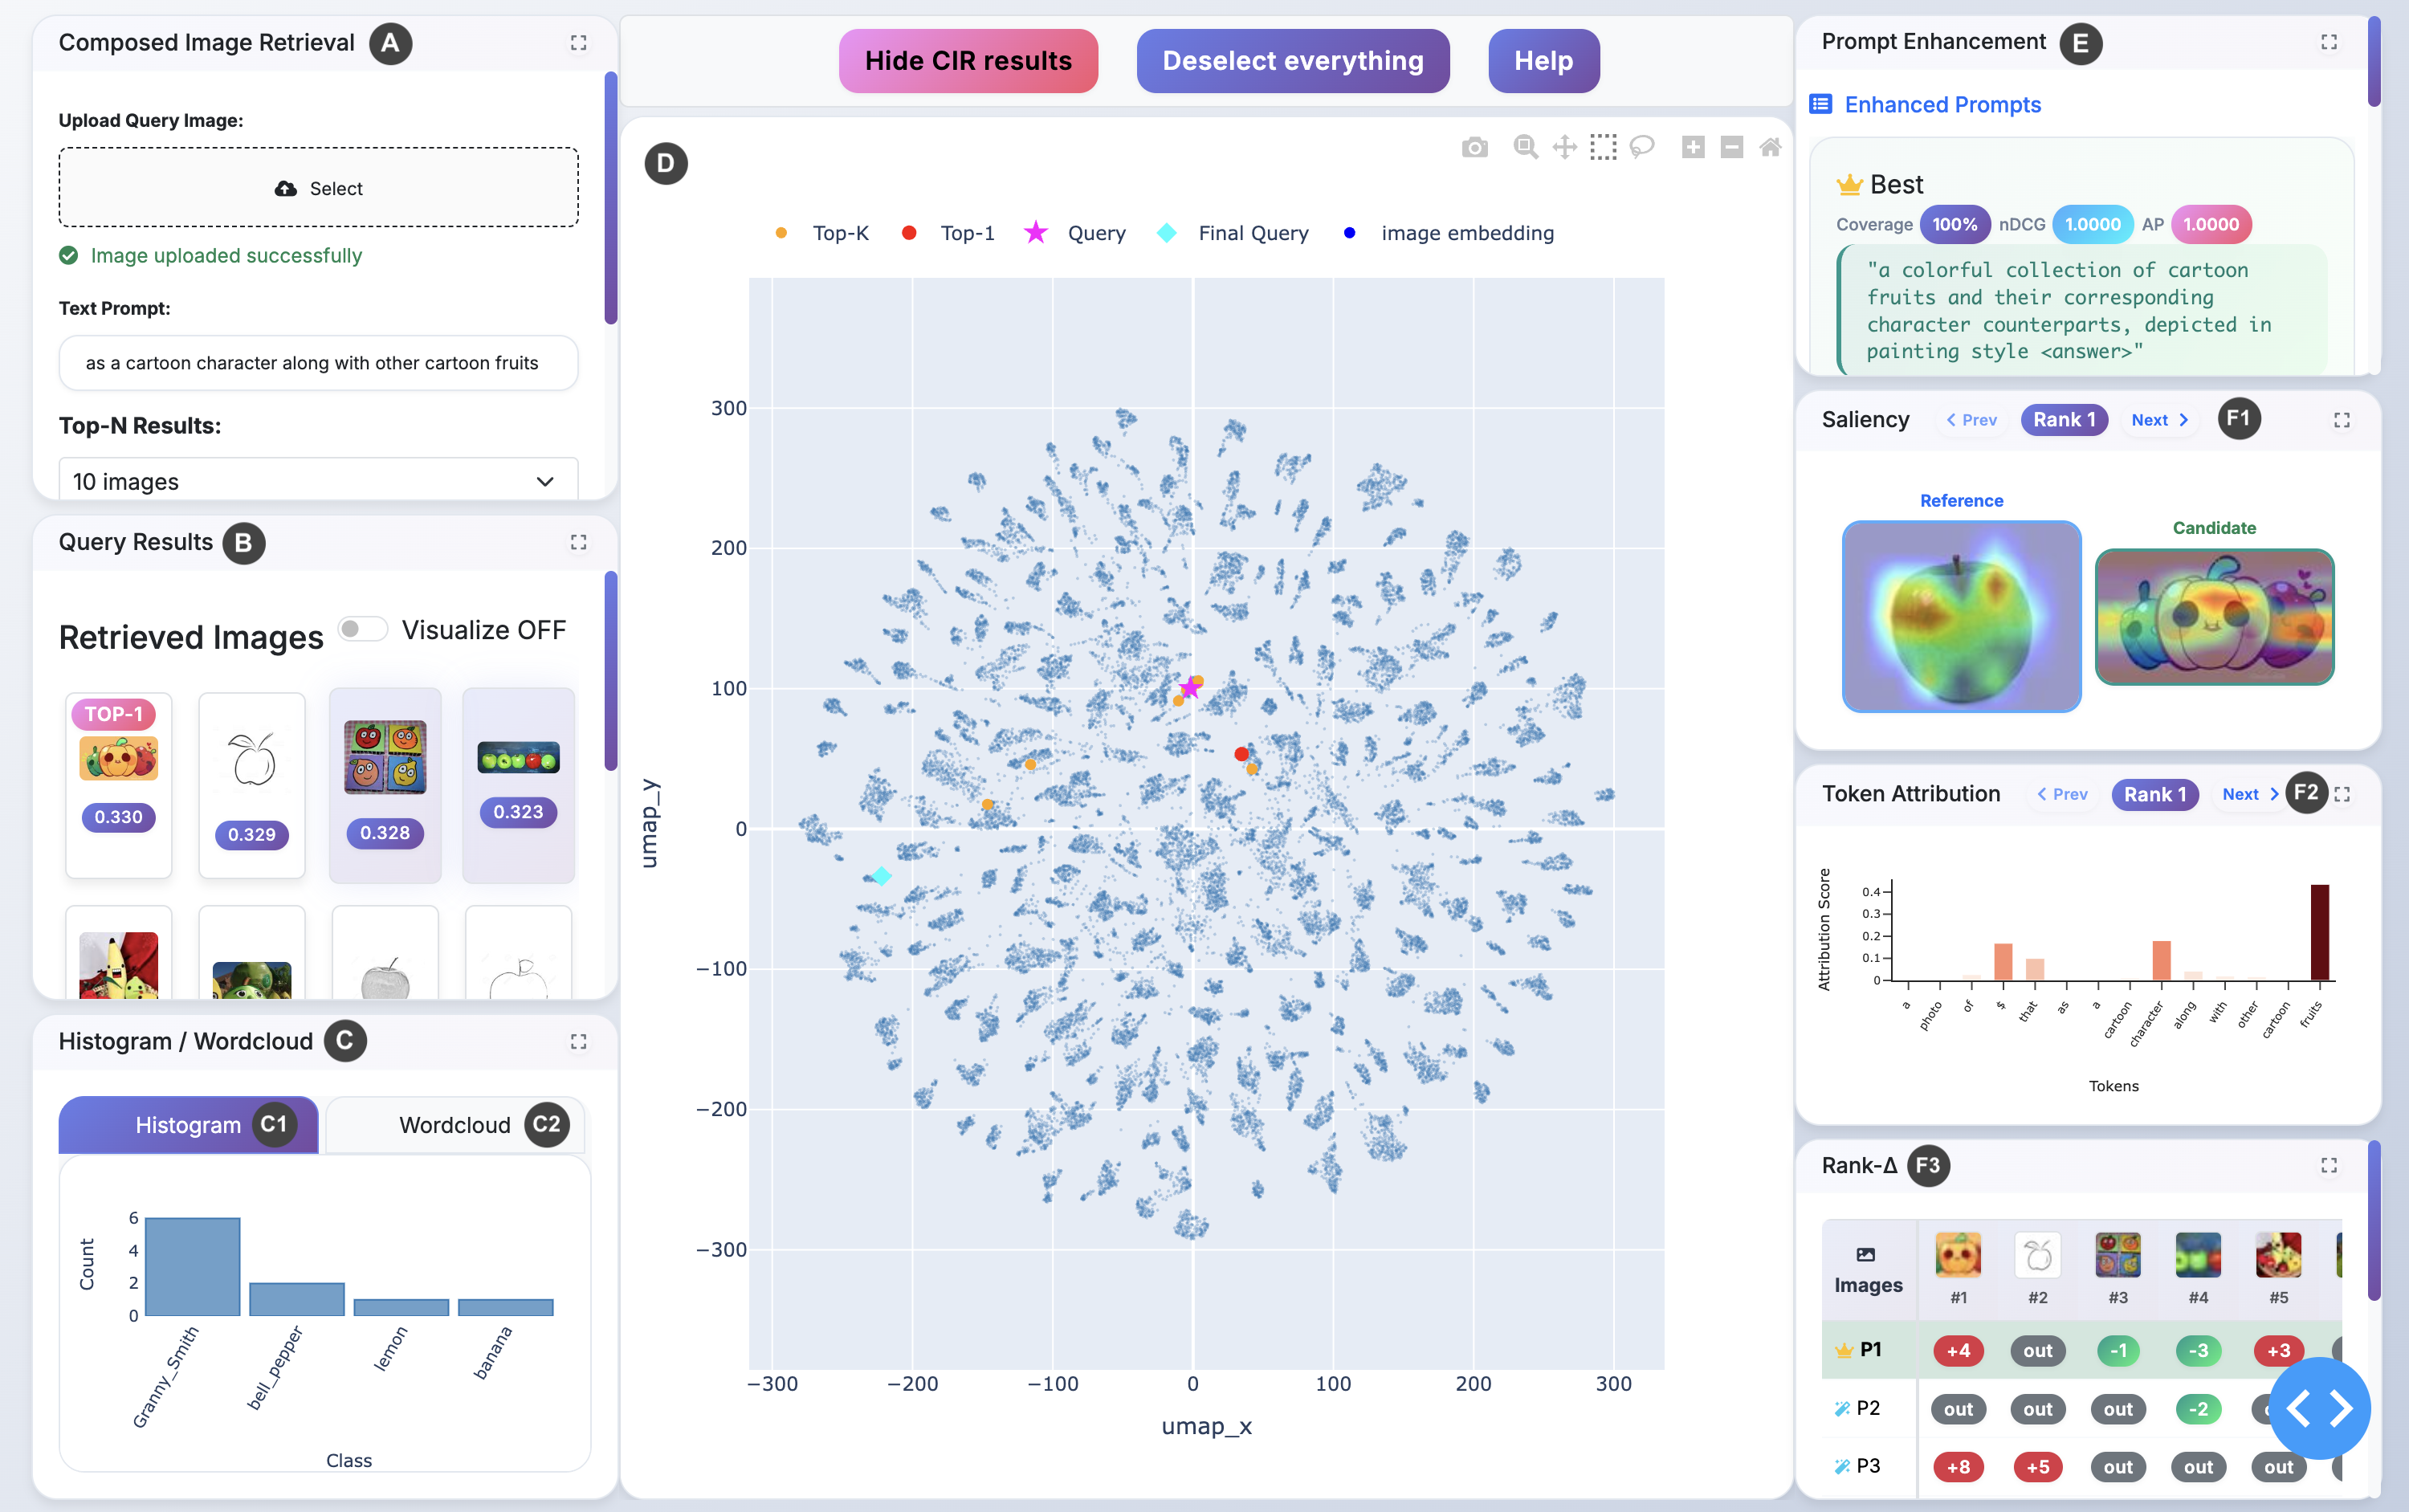2409x1512 pixels.
Task: Activate the pan tool in plot toolbar
Action: click(x=1564, y=148)
